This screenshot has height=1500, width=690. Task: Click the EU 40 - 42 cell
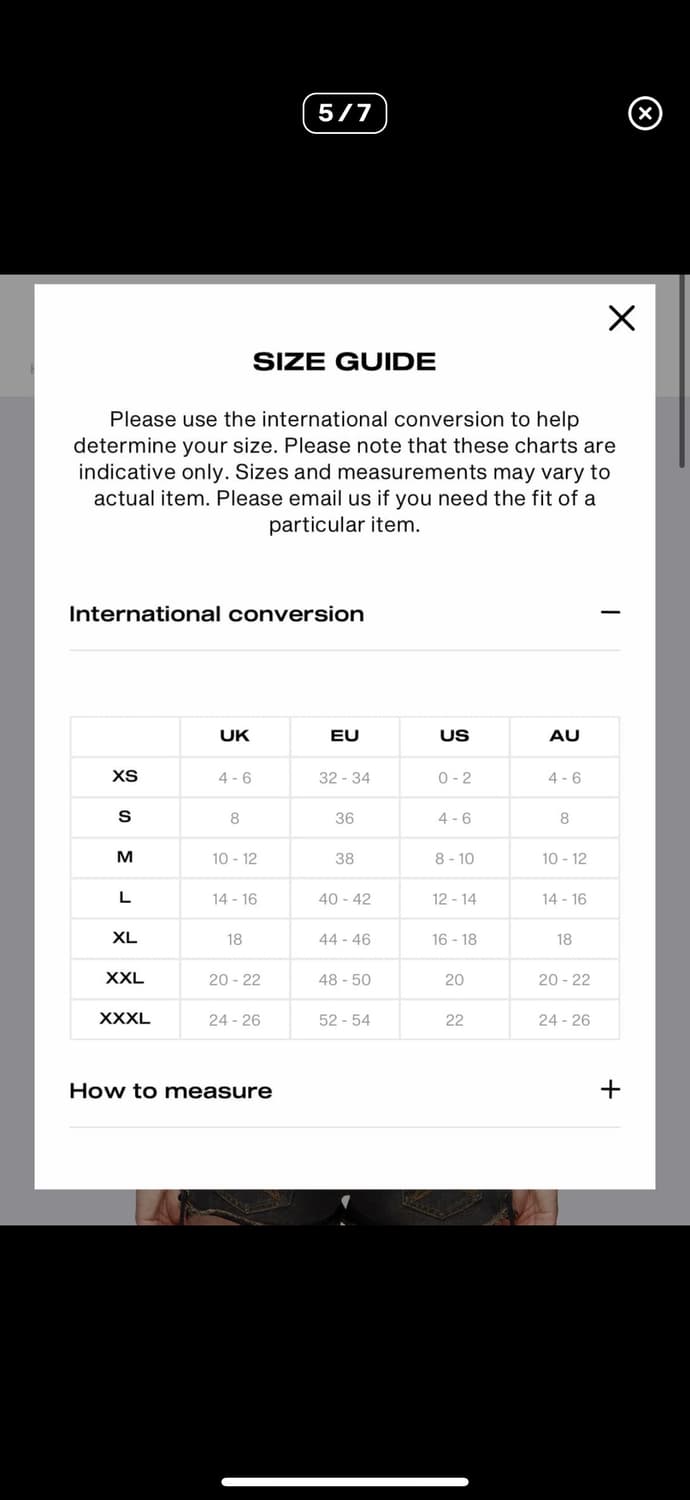(344, 899)
